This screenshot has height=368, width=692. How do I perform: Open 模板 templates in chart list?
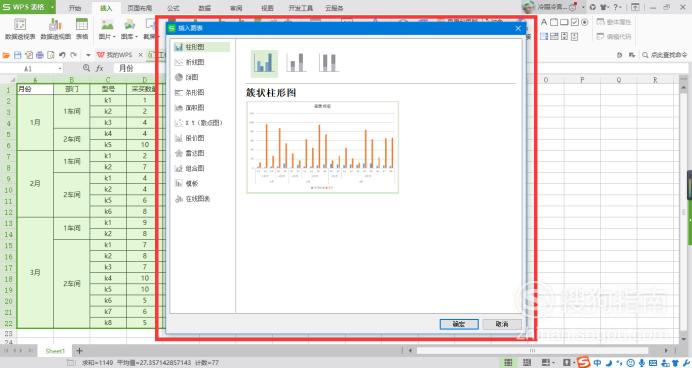click(187, 184)
